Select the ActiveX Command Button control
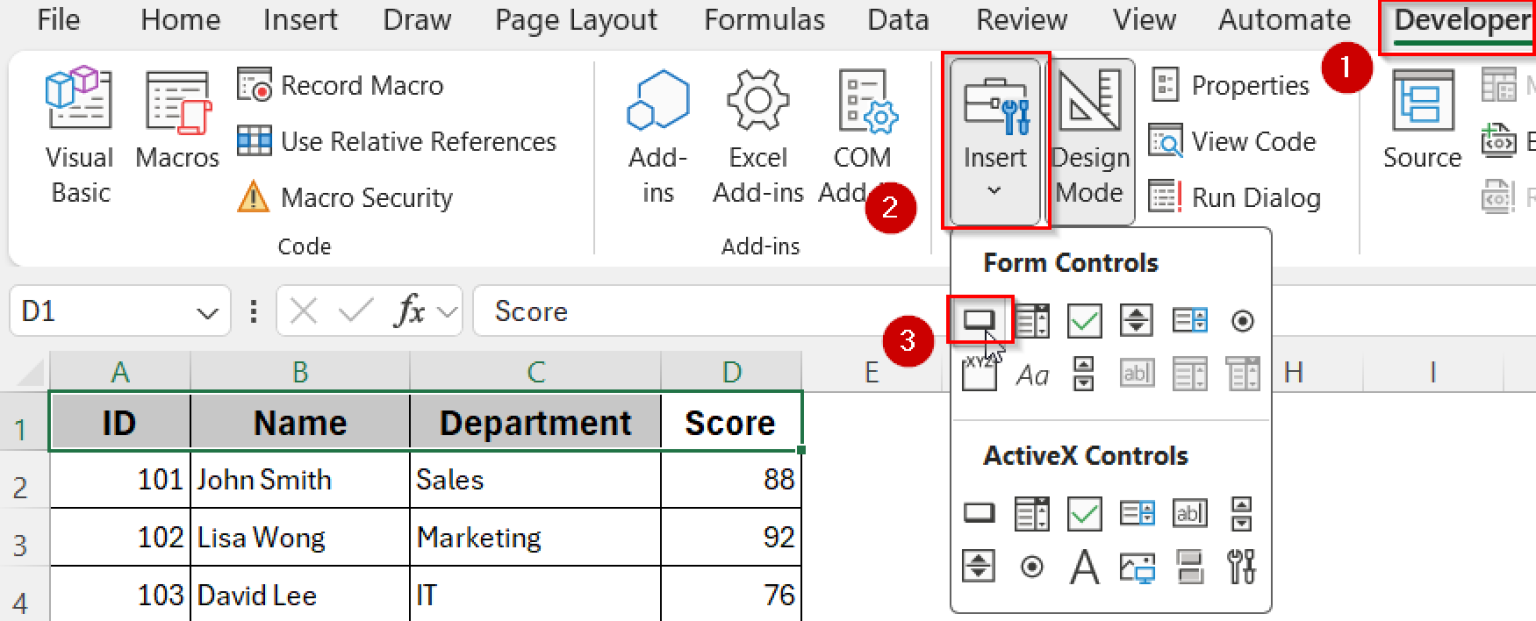The height and width of the screenshot is (621, 1536). click(x=979, y=512)
